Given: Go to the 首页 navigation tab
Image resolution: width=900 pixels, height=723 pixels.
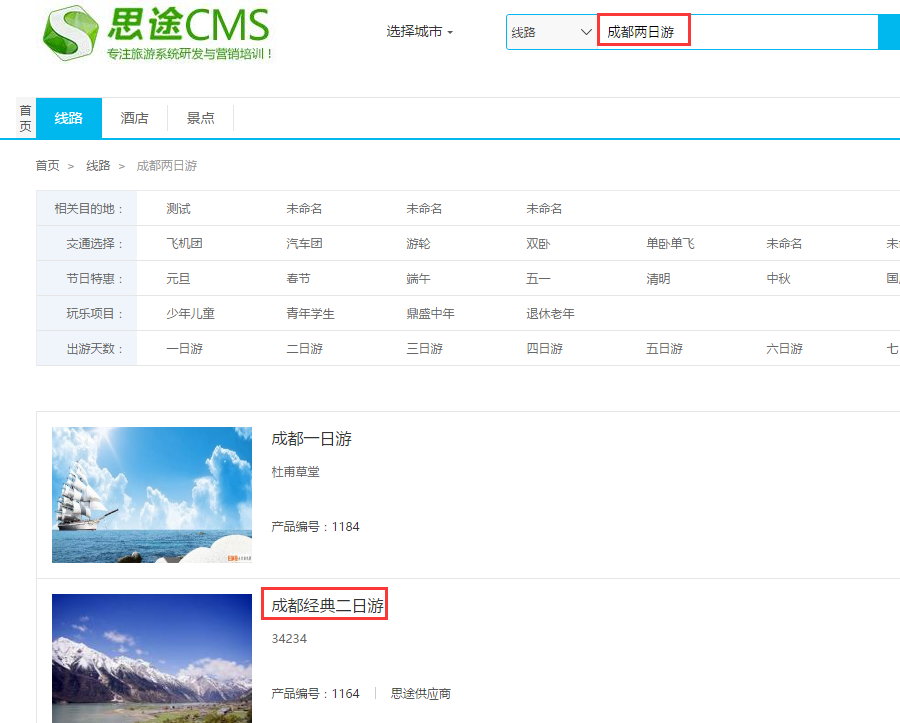Looking at the screenshot, I should click(26, 118).
